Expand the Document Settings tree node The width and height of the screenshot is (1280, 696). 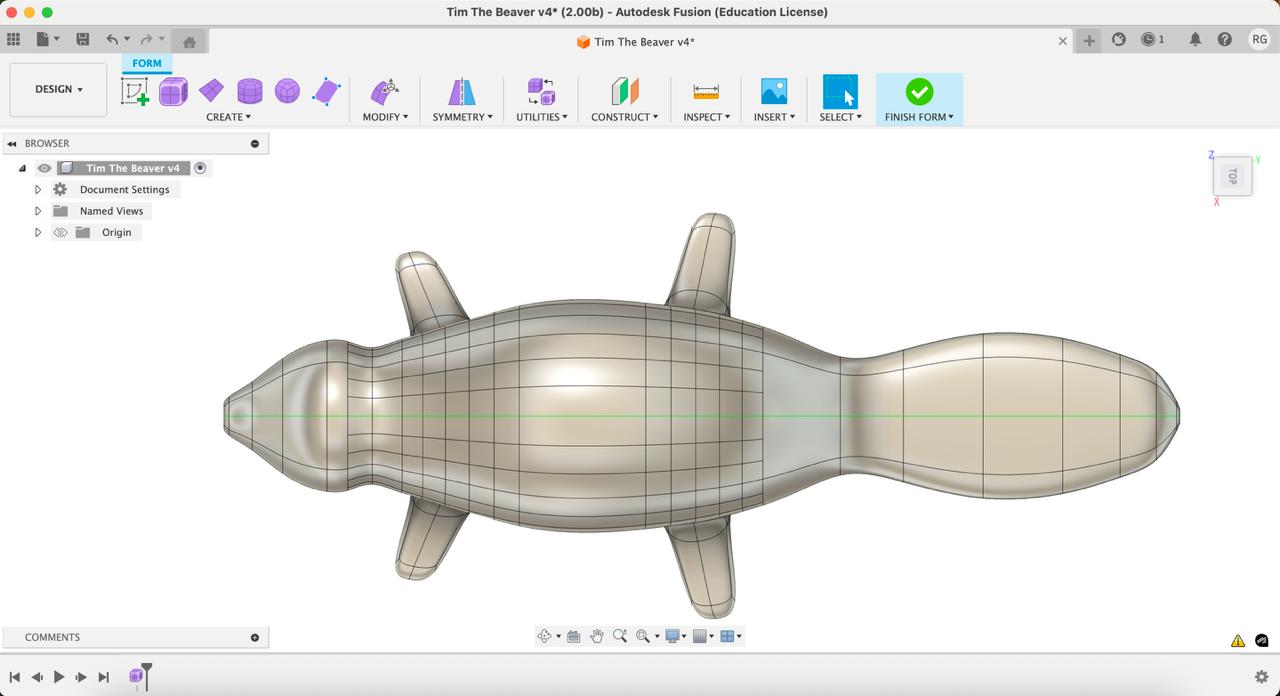tap(38, 190)
